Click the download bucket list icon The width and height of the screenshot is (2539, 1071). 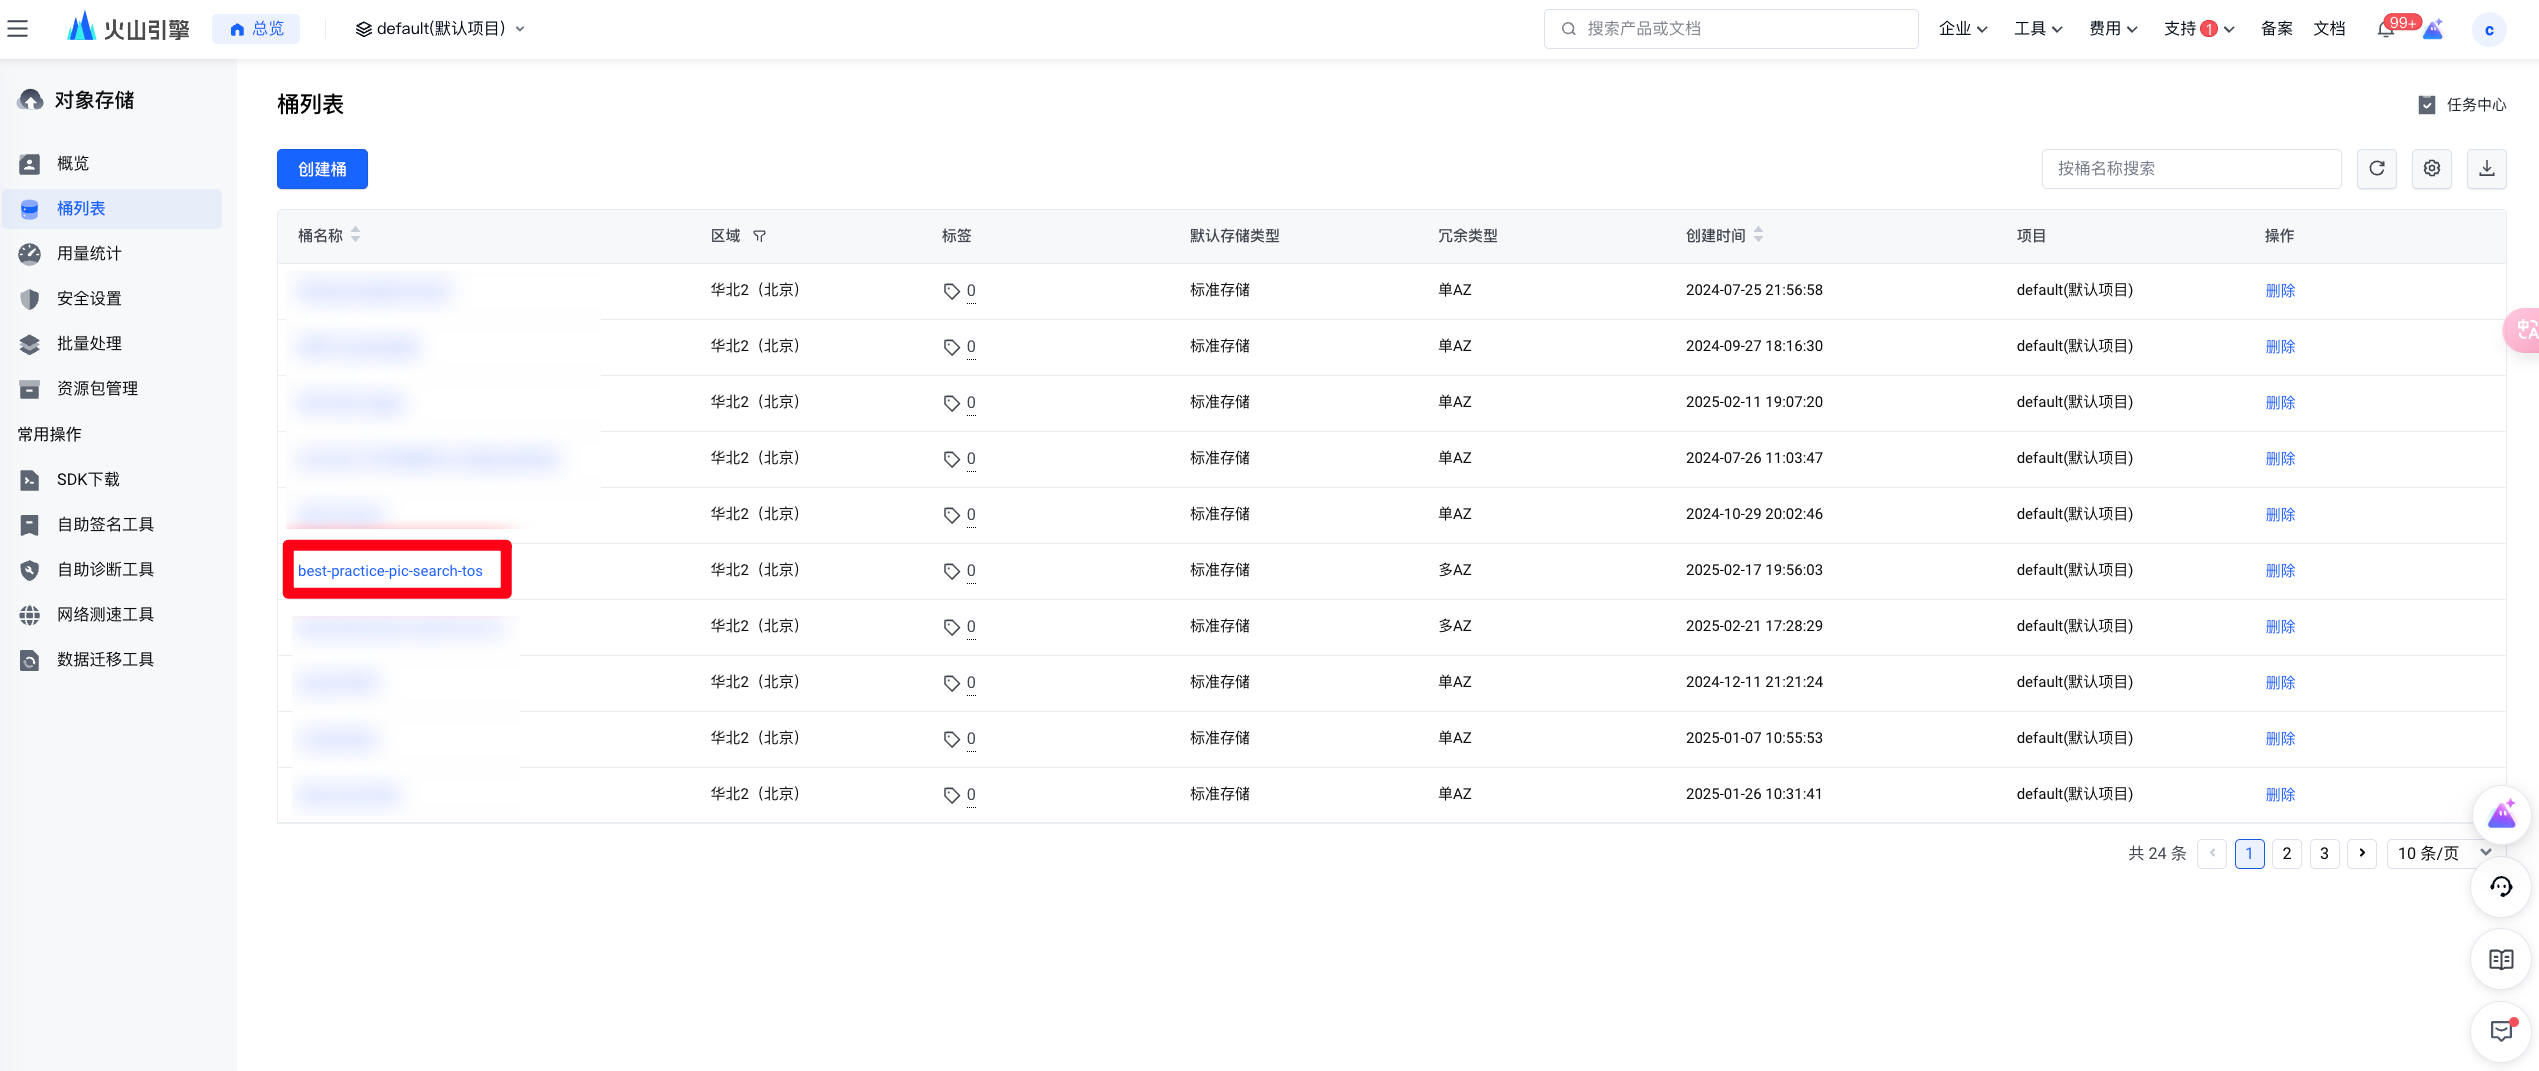coord(2487,168)
